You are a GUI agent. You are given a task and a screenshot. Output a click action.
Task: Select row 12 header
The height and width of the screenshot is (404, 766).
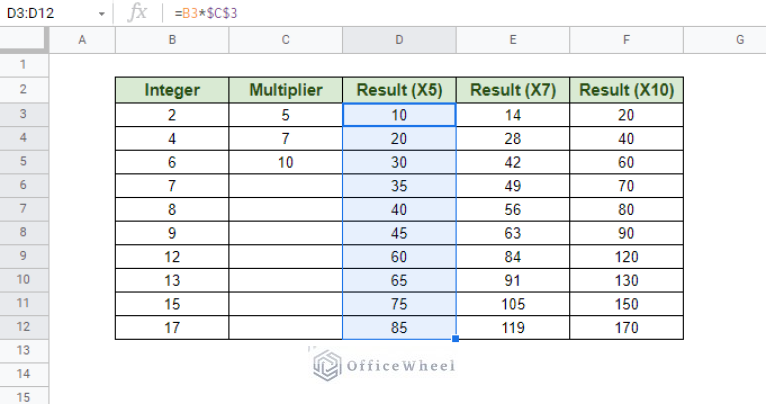24,327
